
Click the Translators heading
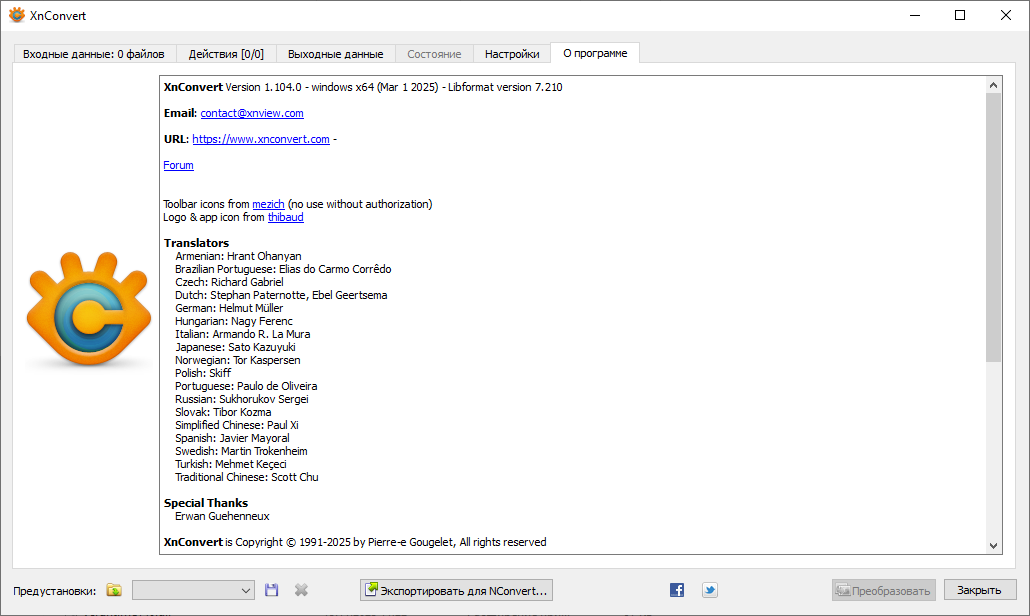196,243
